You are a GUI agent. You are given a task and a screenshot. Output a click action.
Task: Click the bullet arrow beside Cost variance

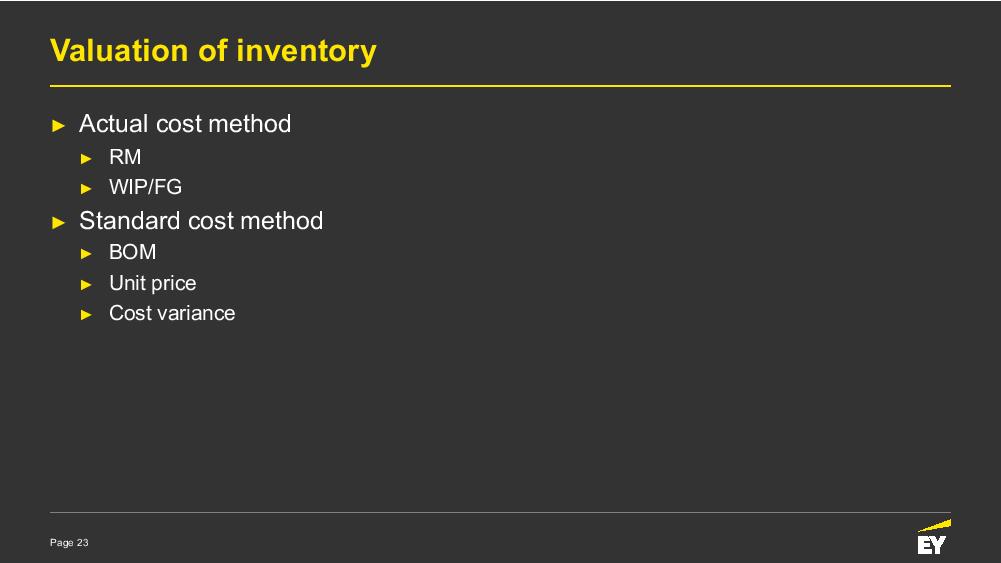pyautogui.click(x=87, y=314)
